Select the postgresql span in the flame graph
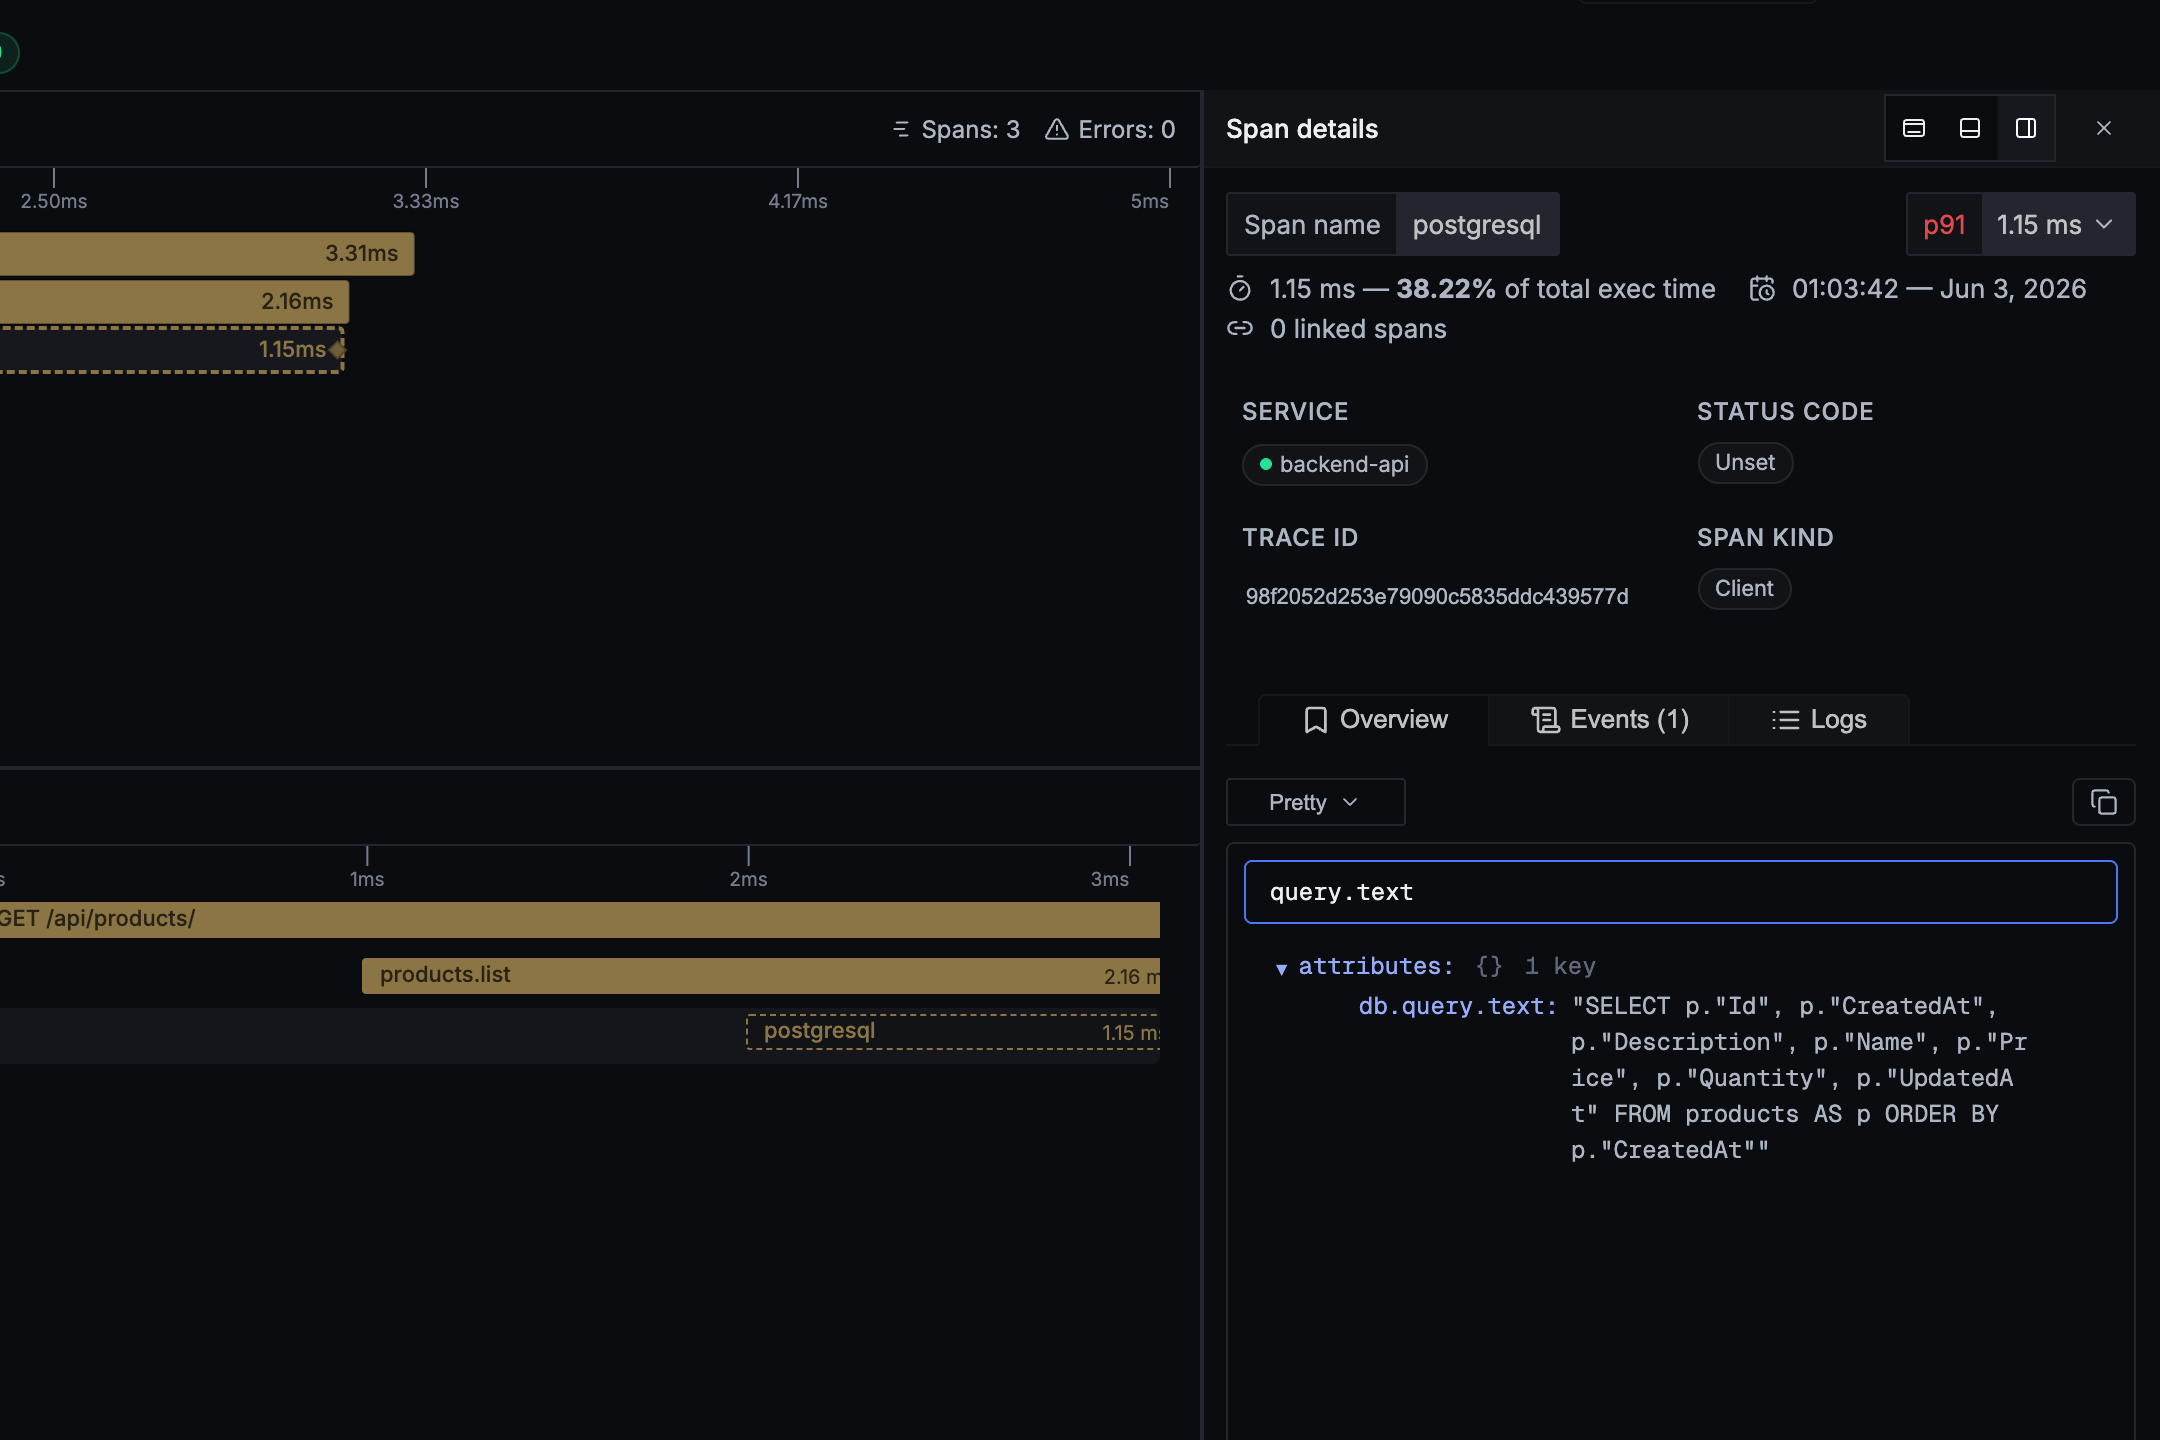The height and width of the screenshot is (1440, 2160). coord(953,1032)
